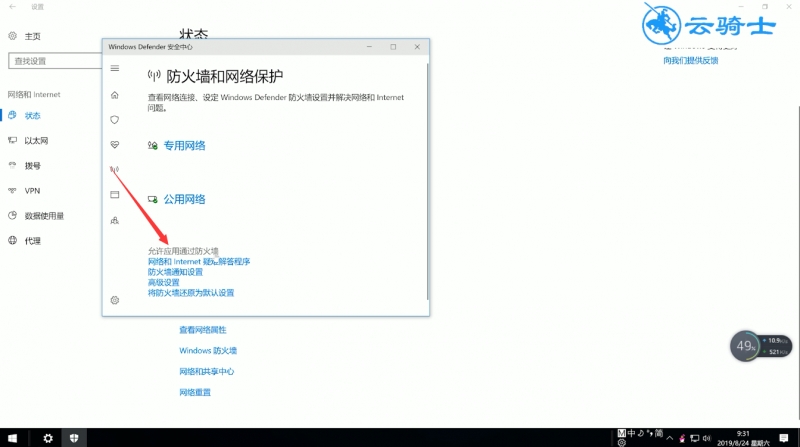Open 查看网络属性 link in Settings
800x447 pixels.
203,330
